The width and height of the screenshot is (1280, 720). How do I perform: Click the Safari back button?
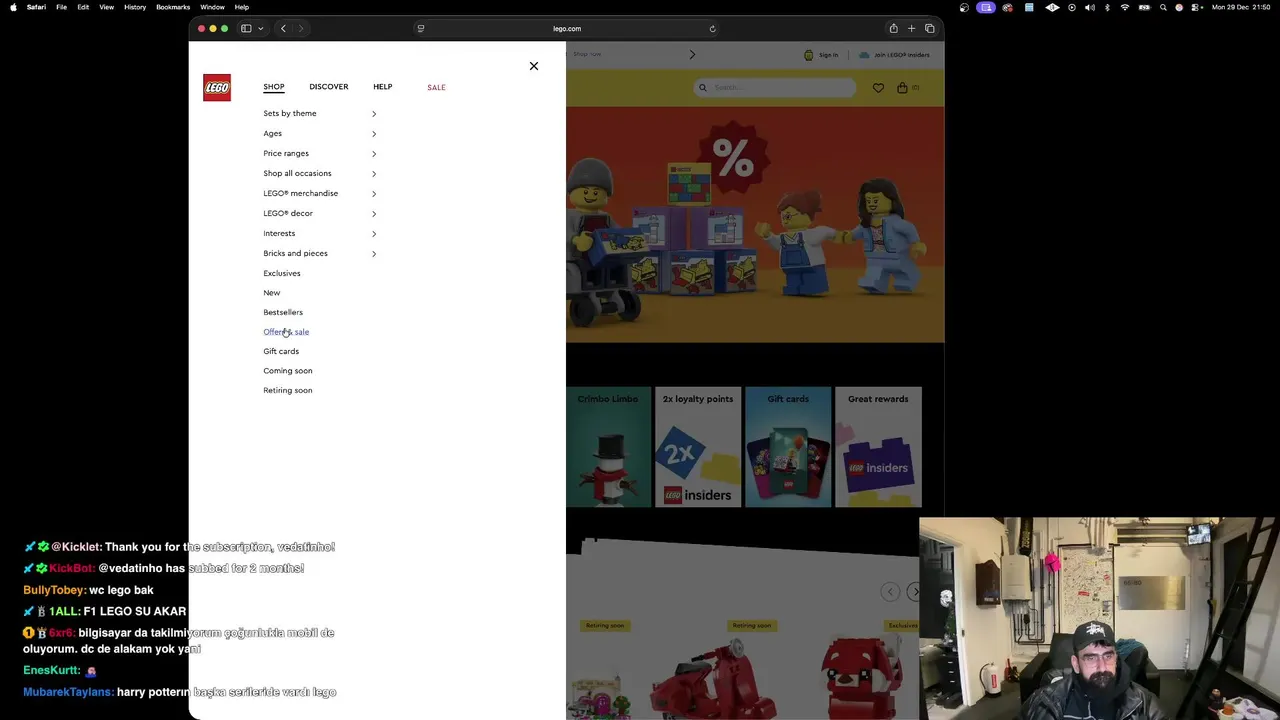pyautogui.click(x=283, y=29)
